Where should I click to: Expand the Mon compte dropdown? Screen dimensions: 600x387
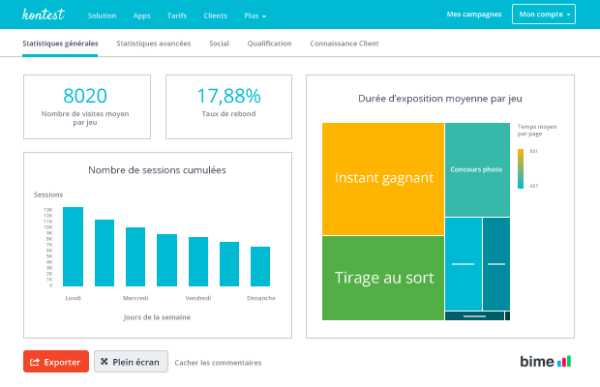pyautogui.click(x=544, y=14)
